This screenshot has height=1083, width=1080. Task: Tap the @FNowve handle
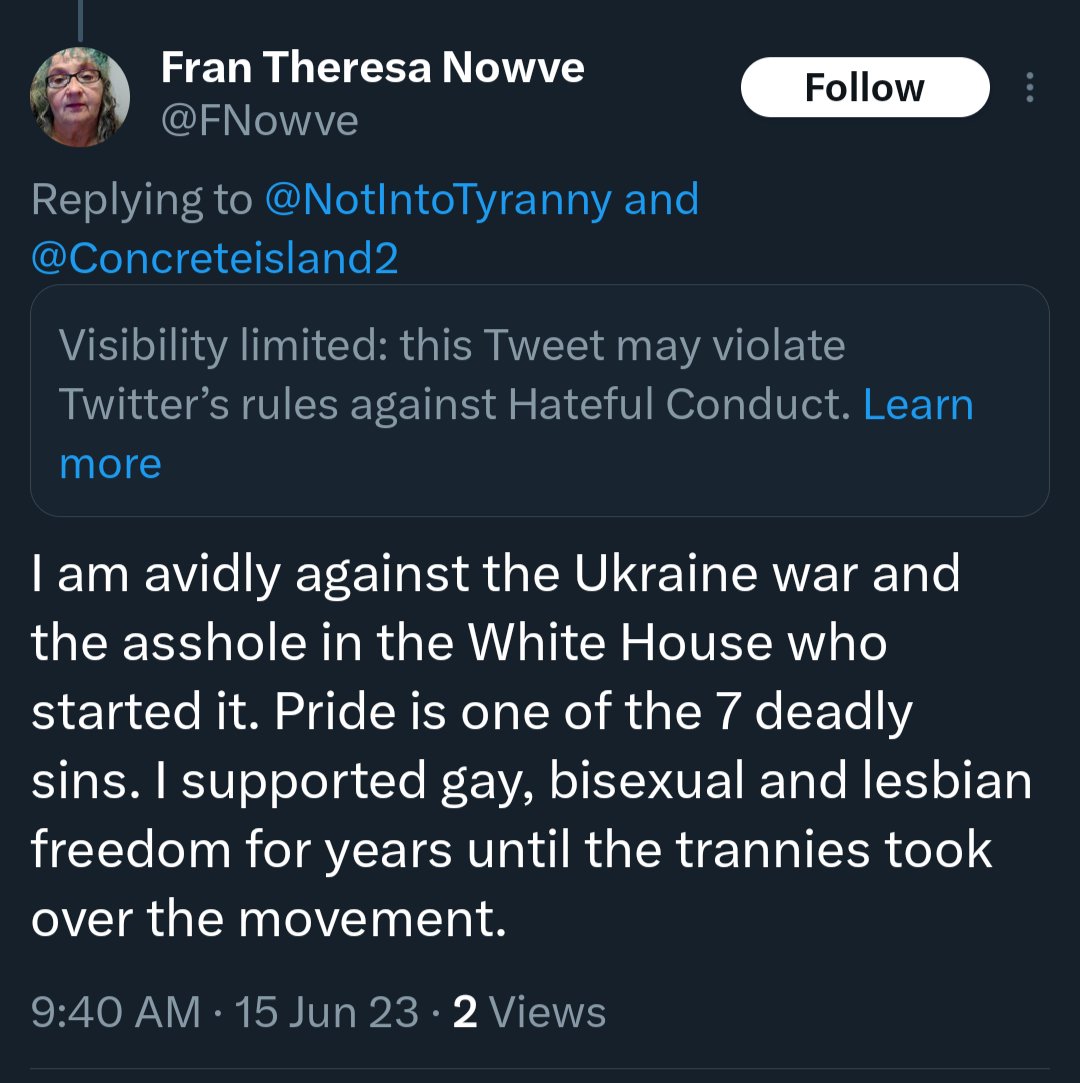[x=259, y=121]
